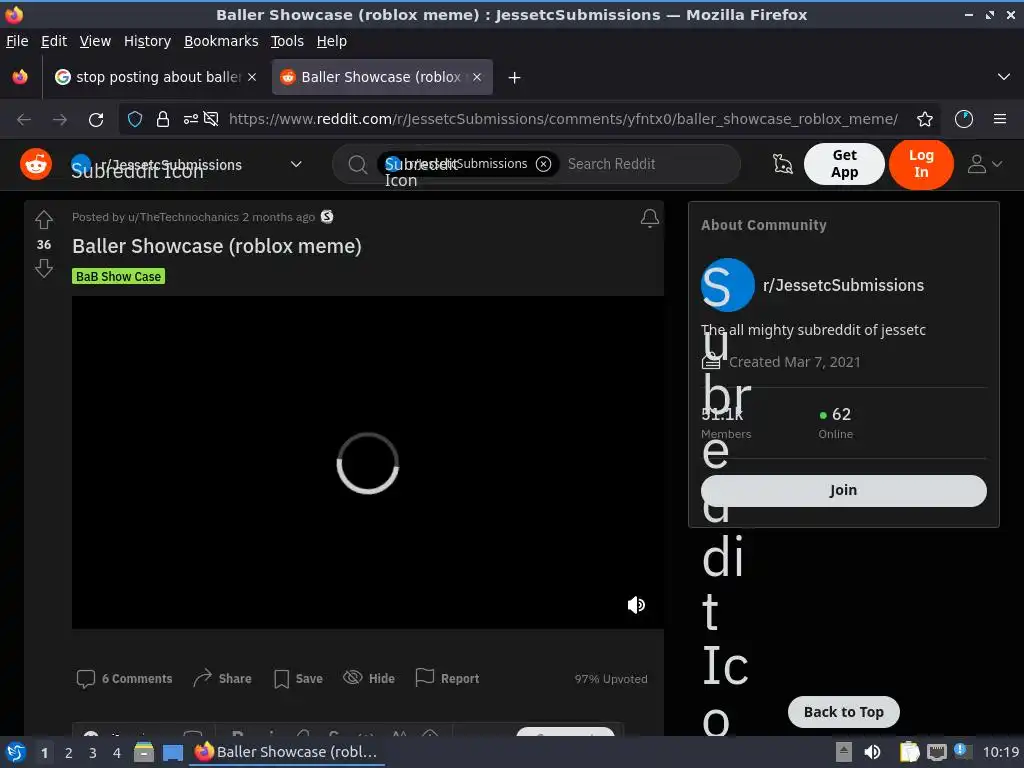
Task: Close the 'stop posting about baller' tab
Action: [252, 77]
